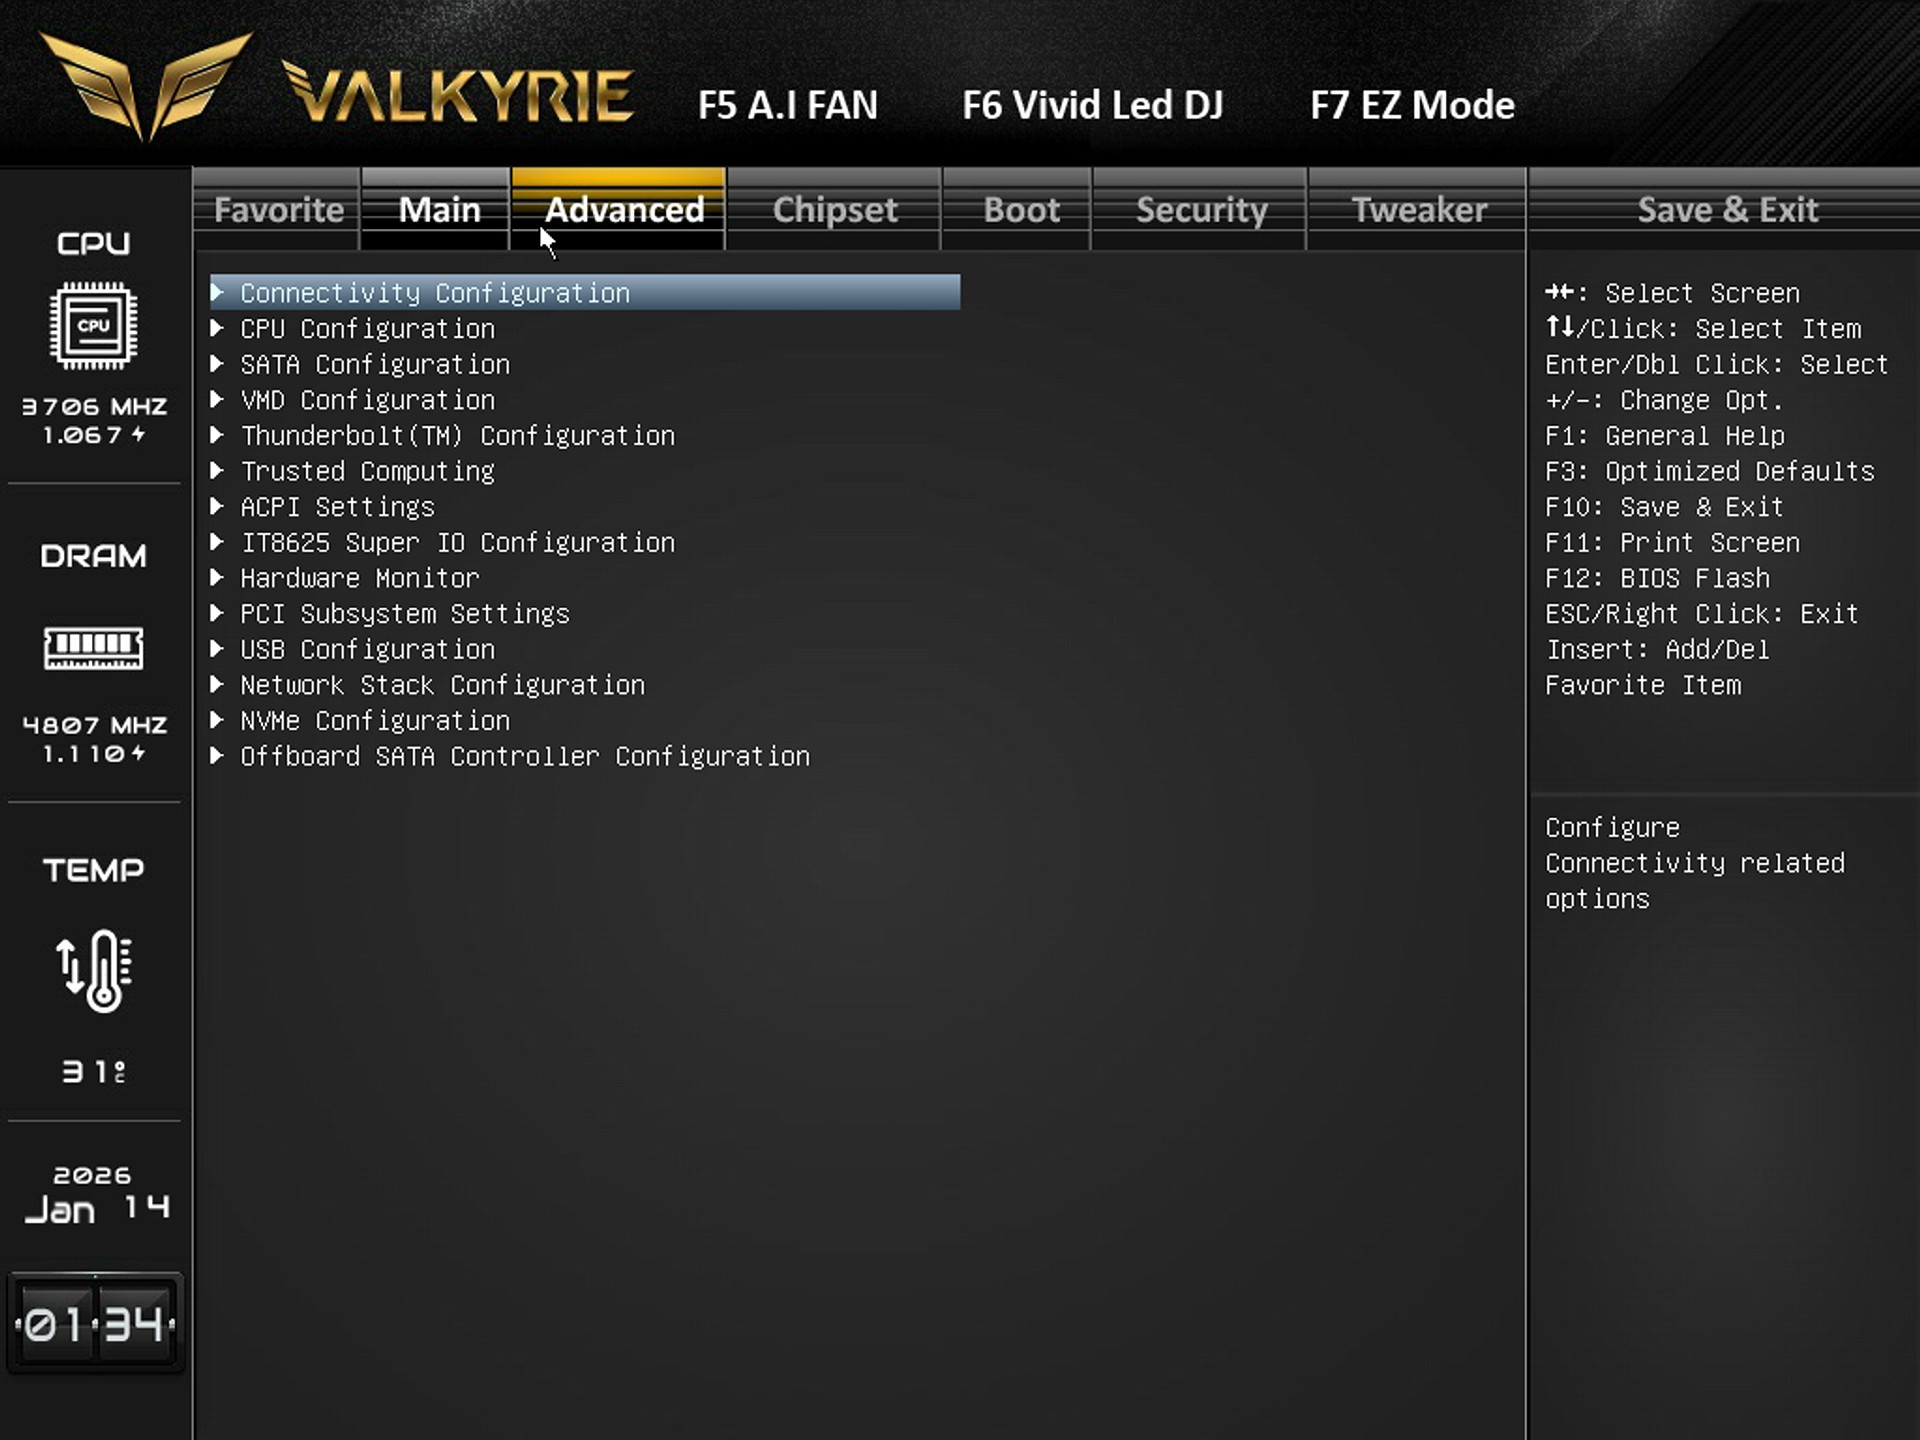Expand SATA Configuration submenu

(x=375, y=365)
